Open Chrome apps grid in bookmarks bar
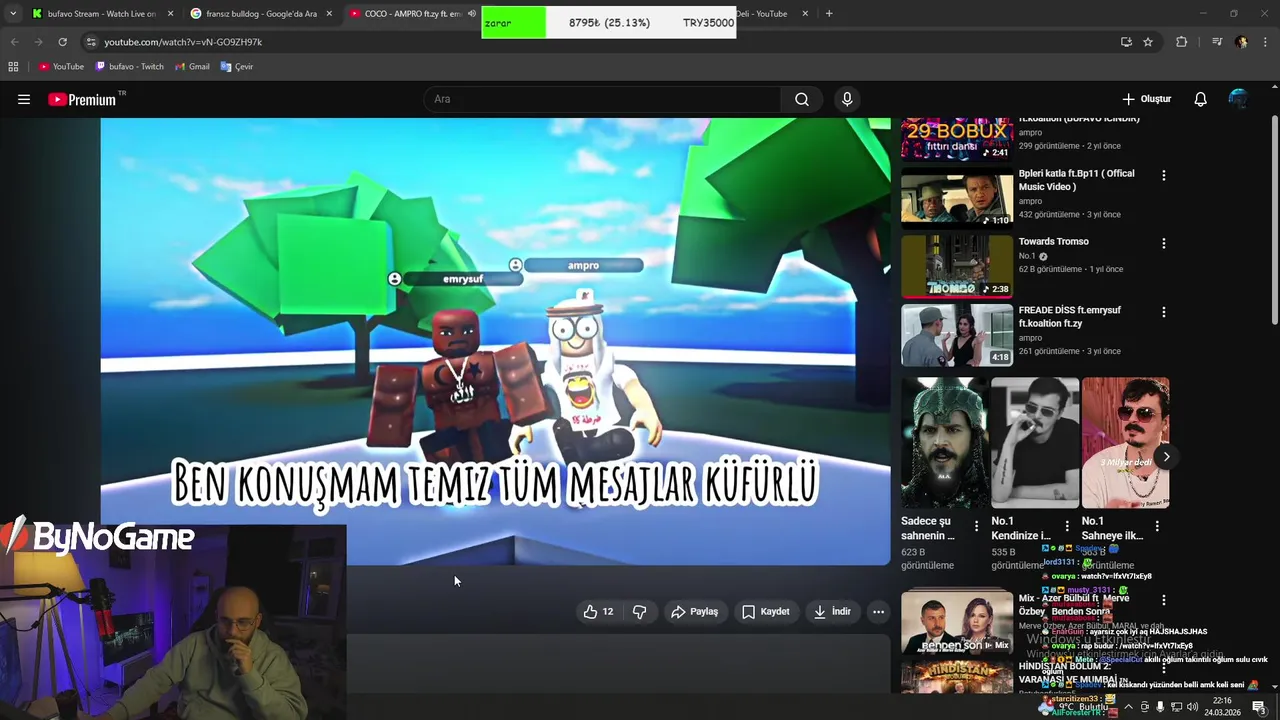 (x=13, y=66)
